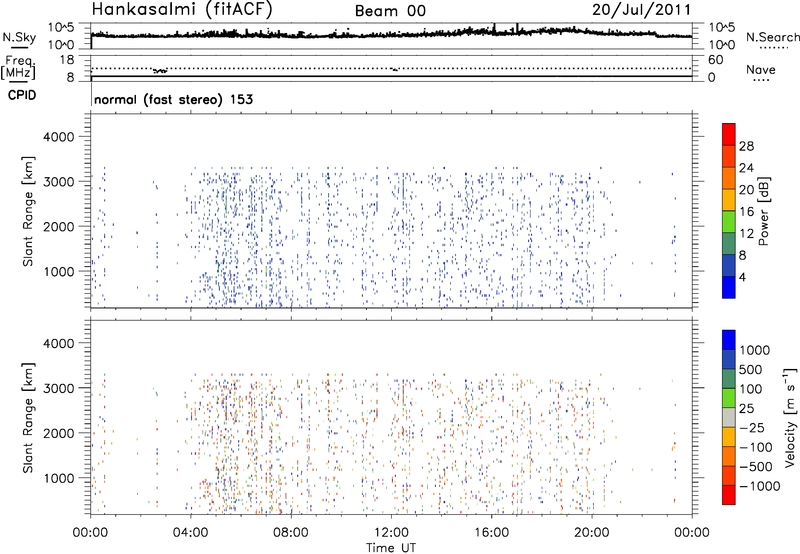Click the 'Time UT' axis title

[x=391, y=548]
